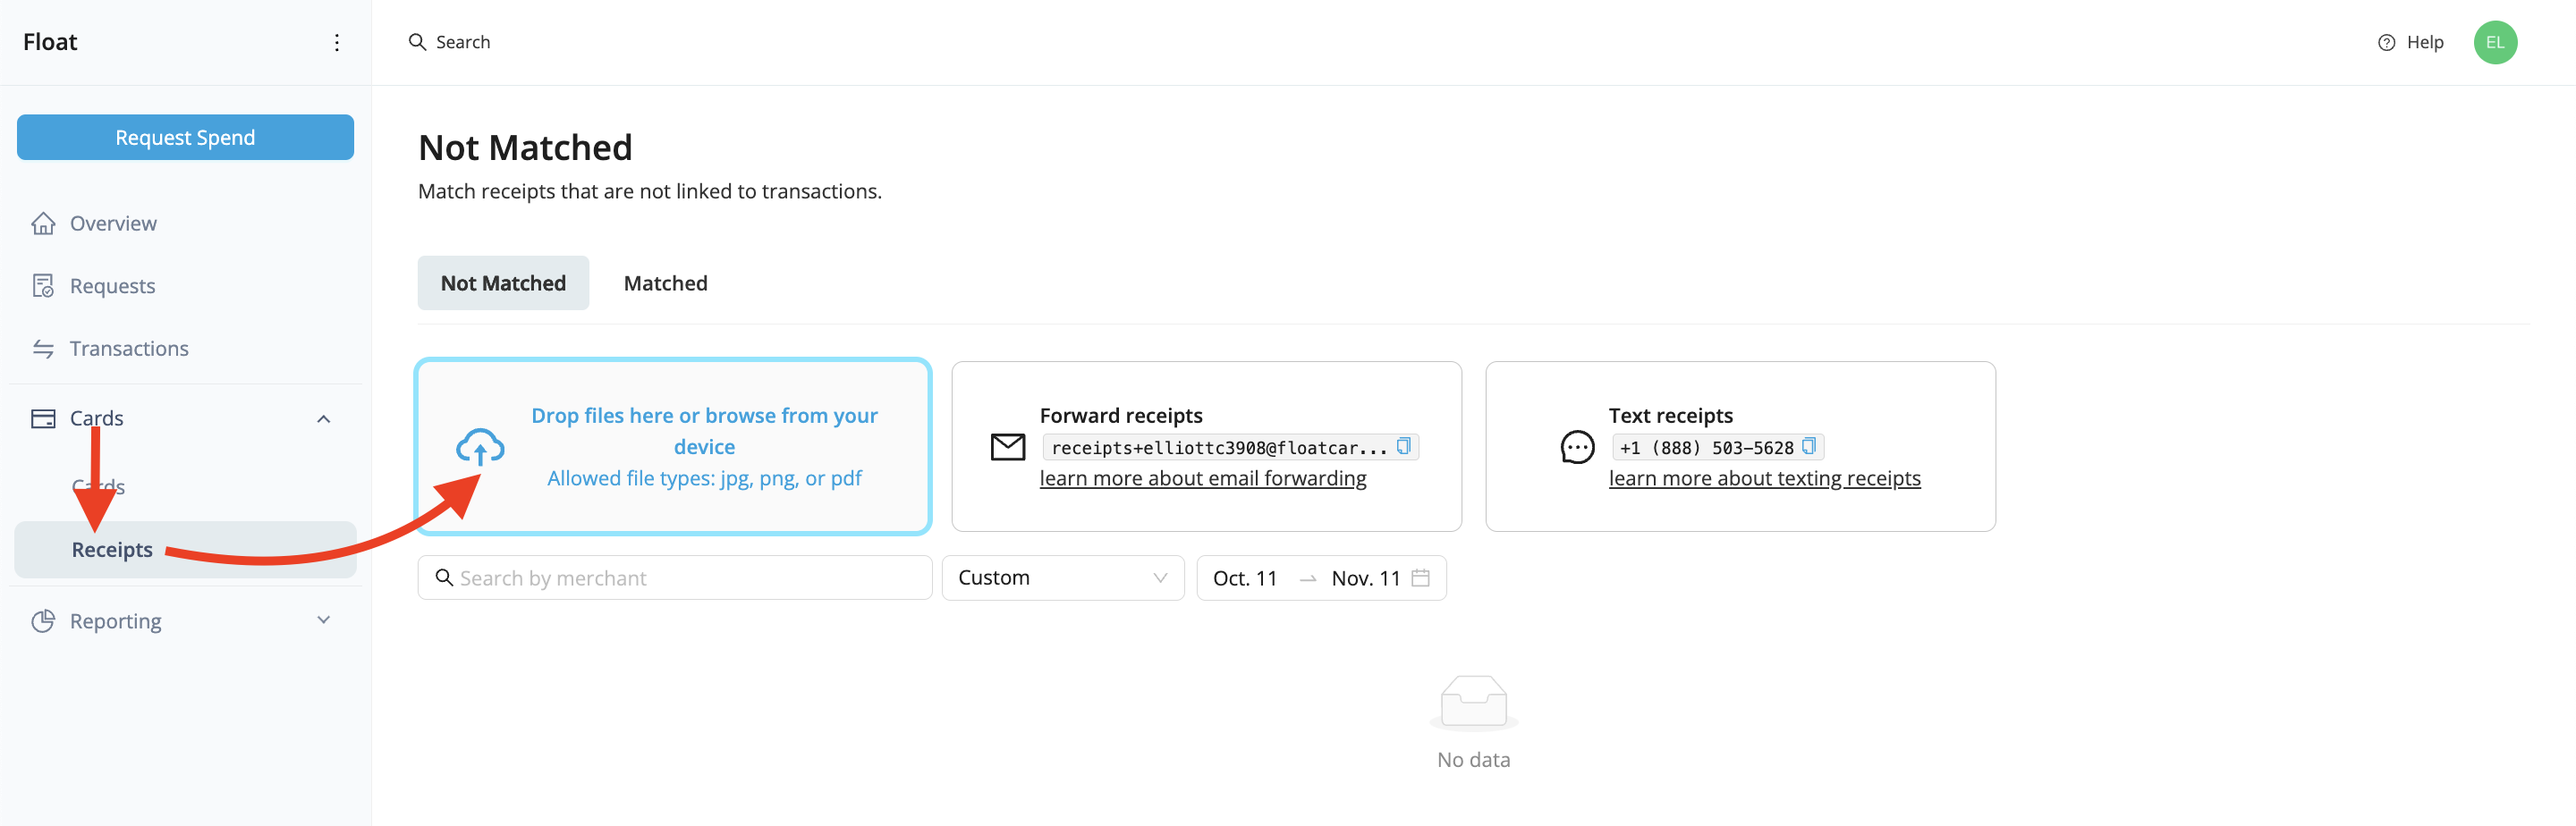Open the Custom date range dropdown
The width and height of the screenshot is (2576, 826).
(x=1062, y=578)
